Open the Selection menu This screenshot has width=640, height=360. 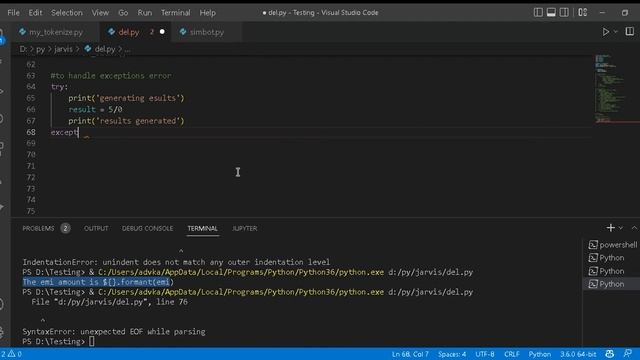coord(67,13)
